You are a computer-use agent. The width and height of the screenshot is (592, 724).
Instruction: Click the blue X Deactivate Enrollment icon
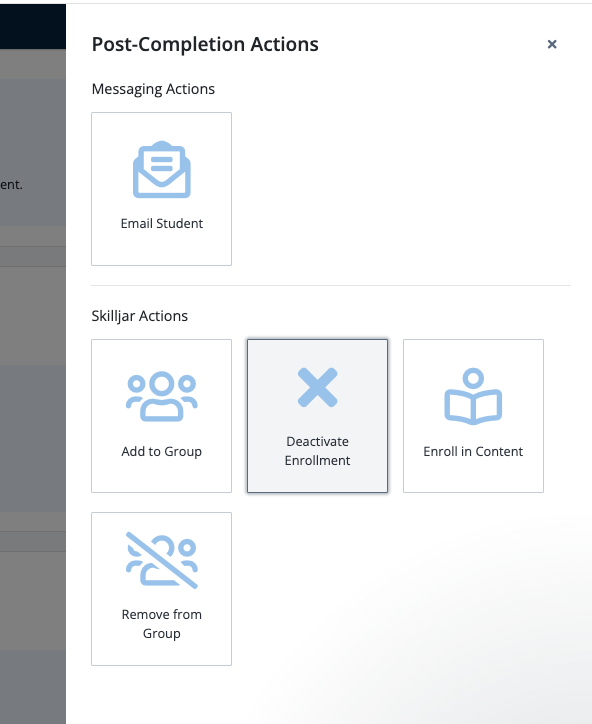pyautogui.click(x=318, y=387)
